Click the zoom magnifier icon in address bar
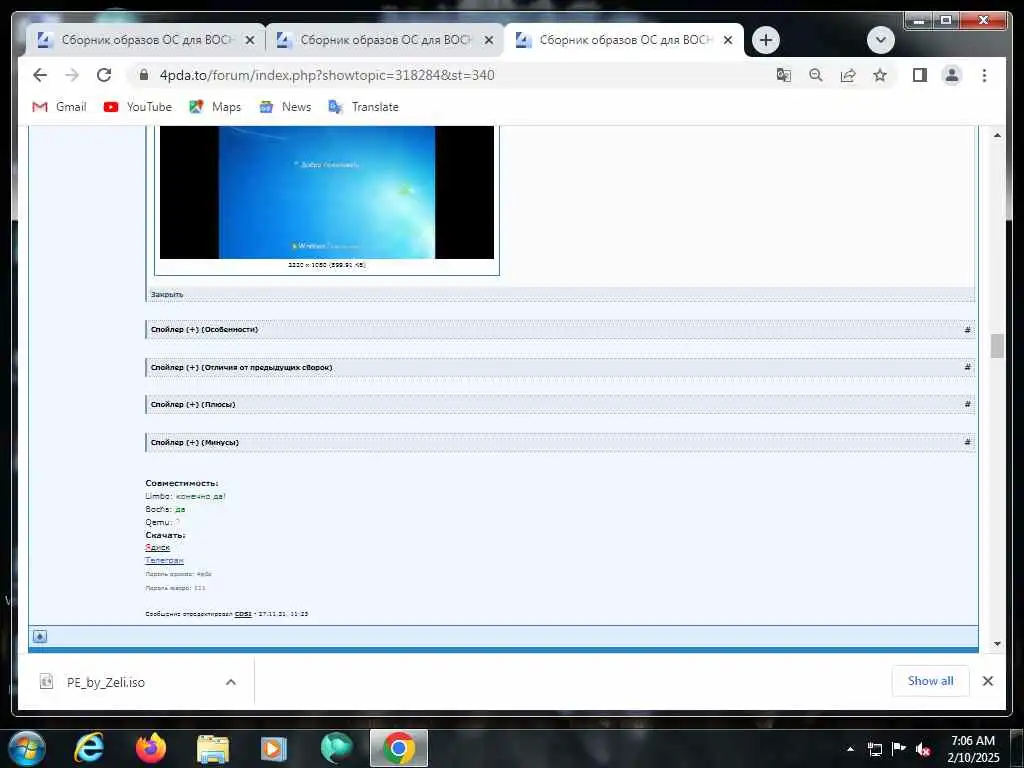Viewport: 1024px width, 768px height. (816, 75)
